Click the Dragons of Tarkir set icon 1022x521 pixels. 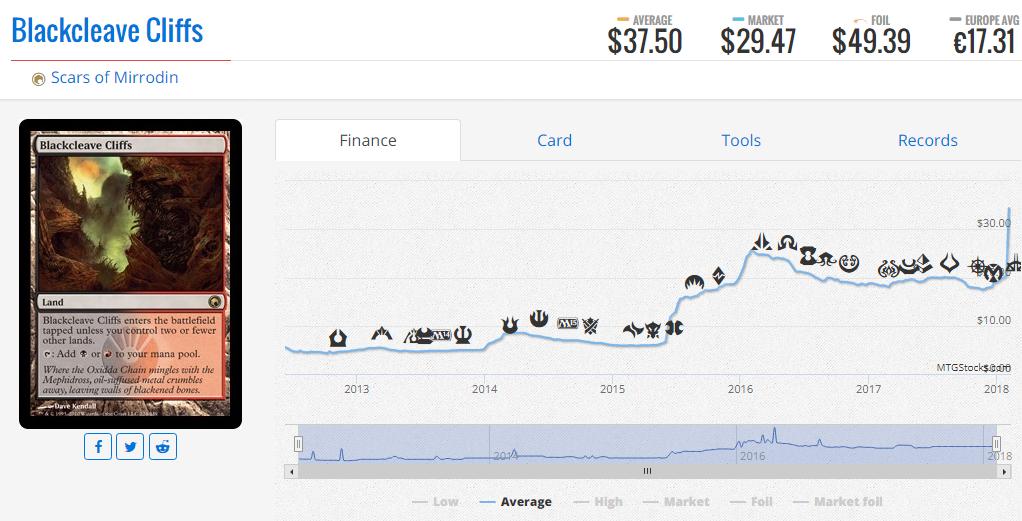(x=653, y=330)
